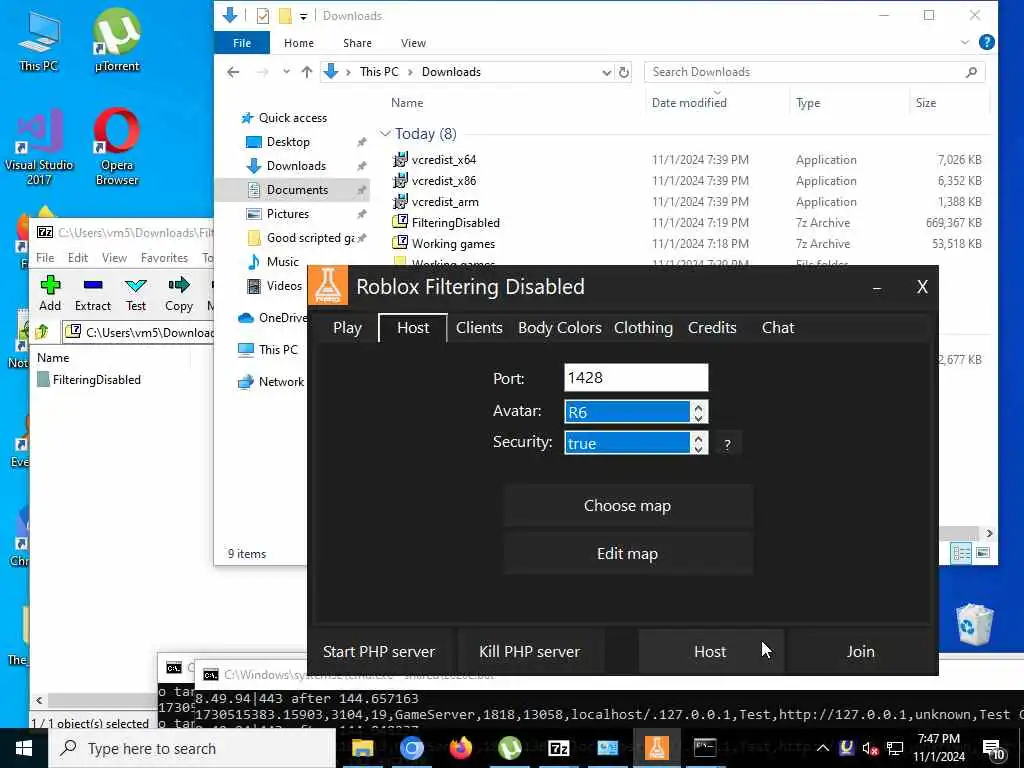Open the Security true combo box
The image size is (1024, 768).
(636, 443)
